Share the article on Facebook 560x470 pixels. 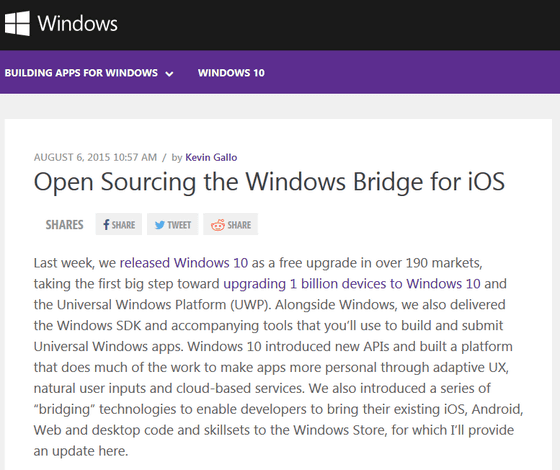point(119,224)
